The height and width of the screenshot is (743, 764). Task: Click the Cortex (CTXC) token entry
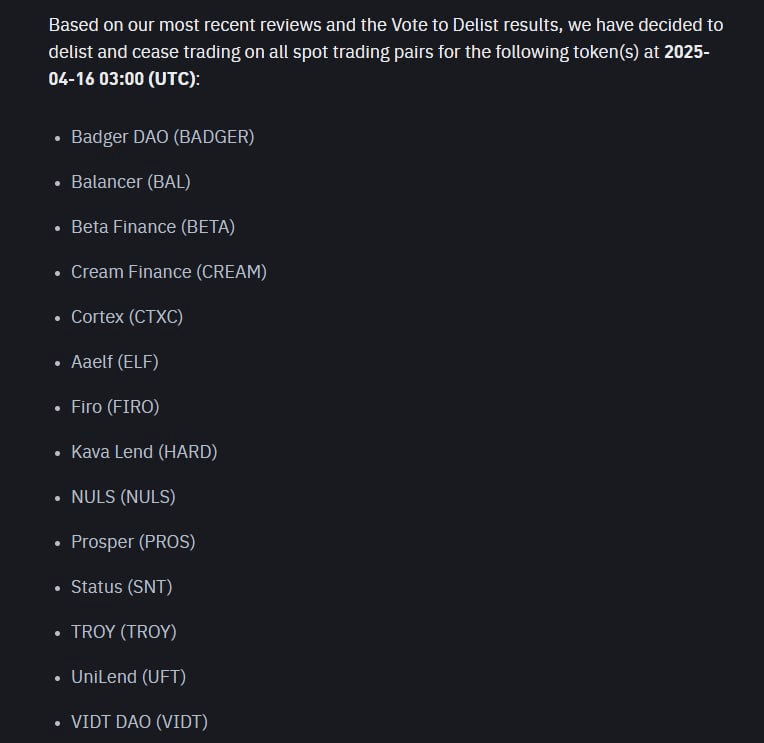click(x=126, y=317)
